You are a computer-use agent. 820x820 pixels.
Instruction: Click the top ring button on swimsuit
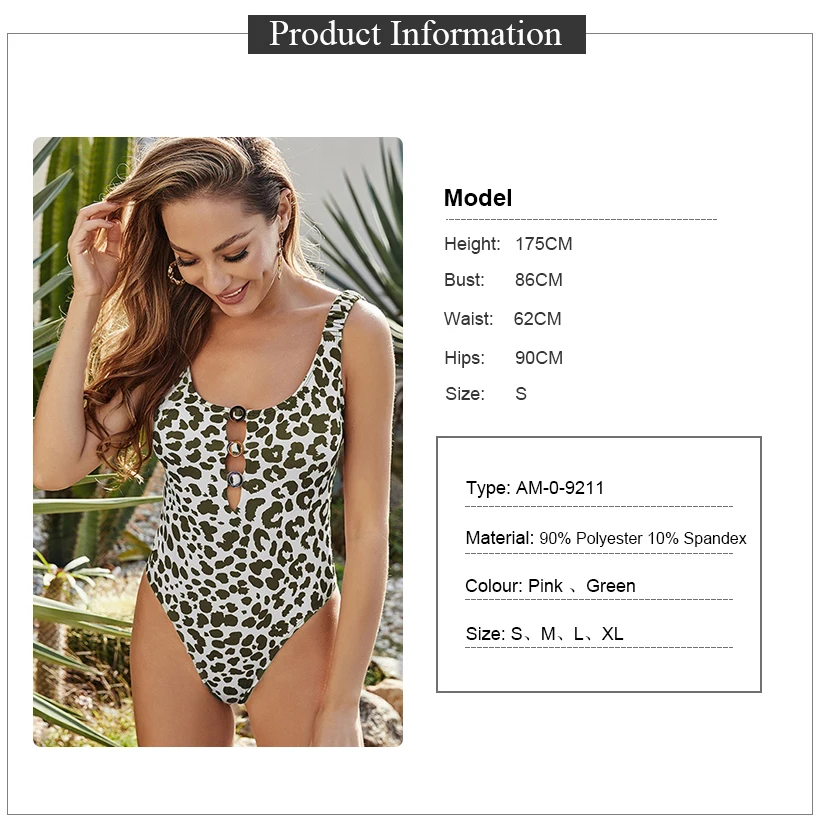[237, 414]
